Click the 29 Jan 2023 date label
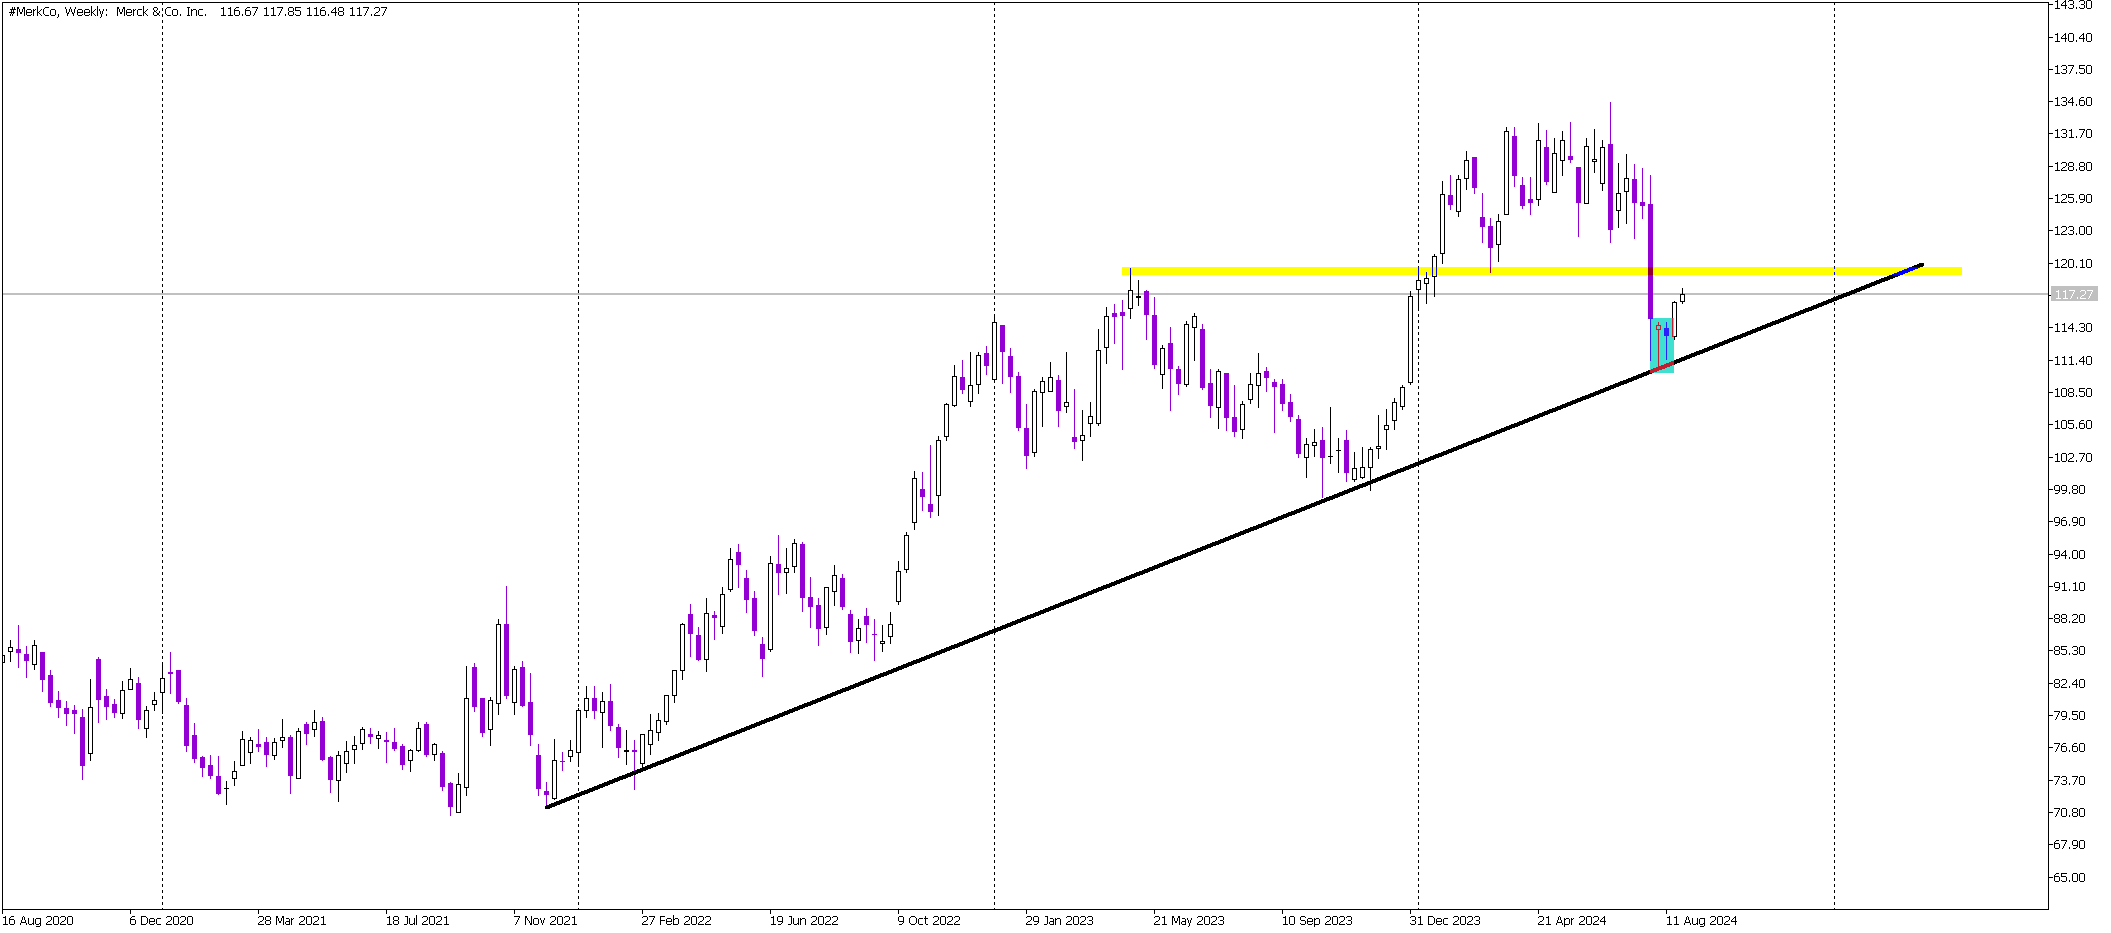Viewport: 2111px width, 933px height. (1060, 920)
